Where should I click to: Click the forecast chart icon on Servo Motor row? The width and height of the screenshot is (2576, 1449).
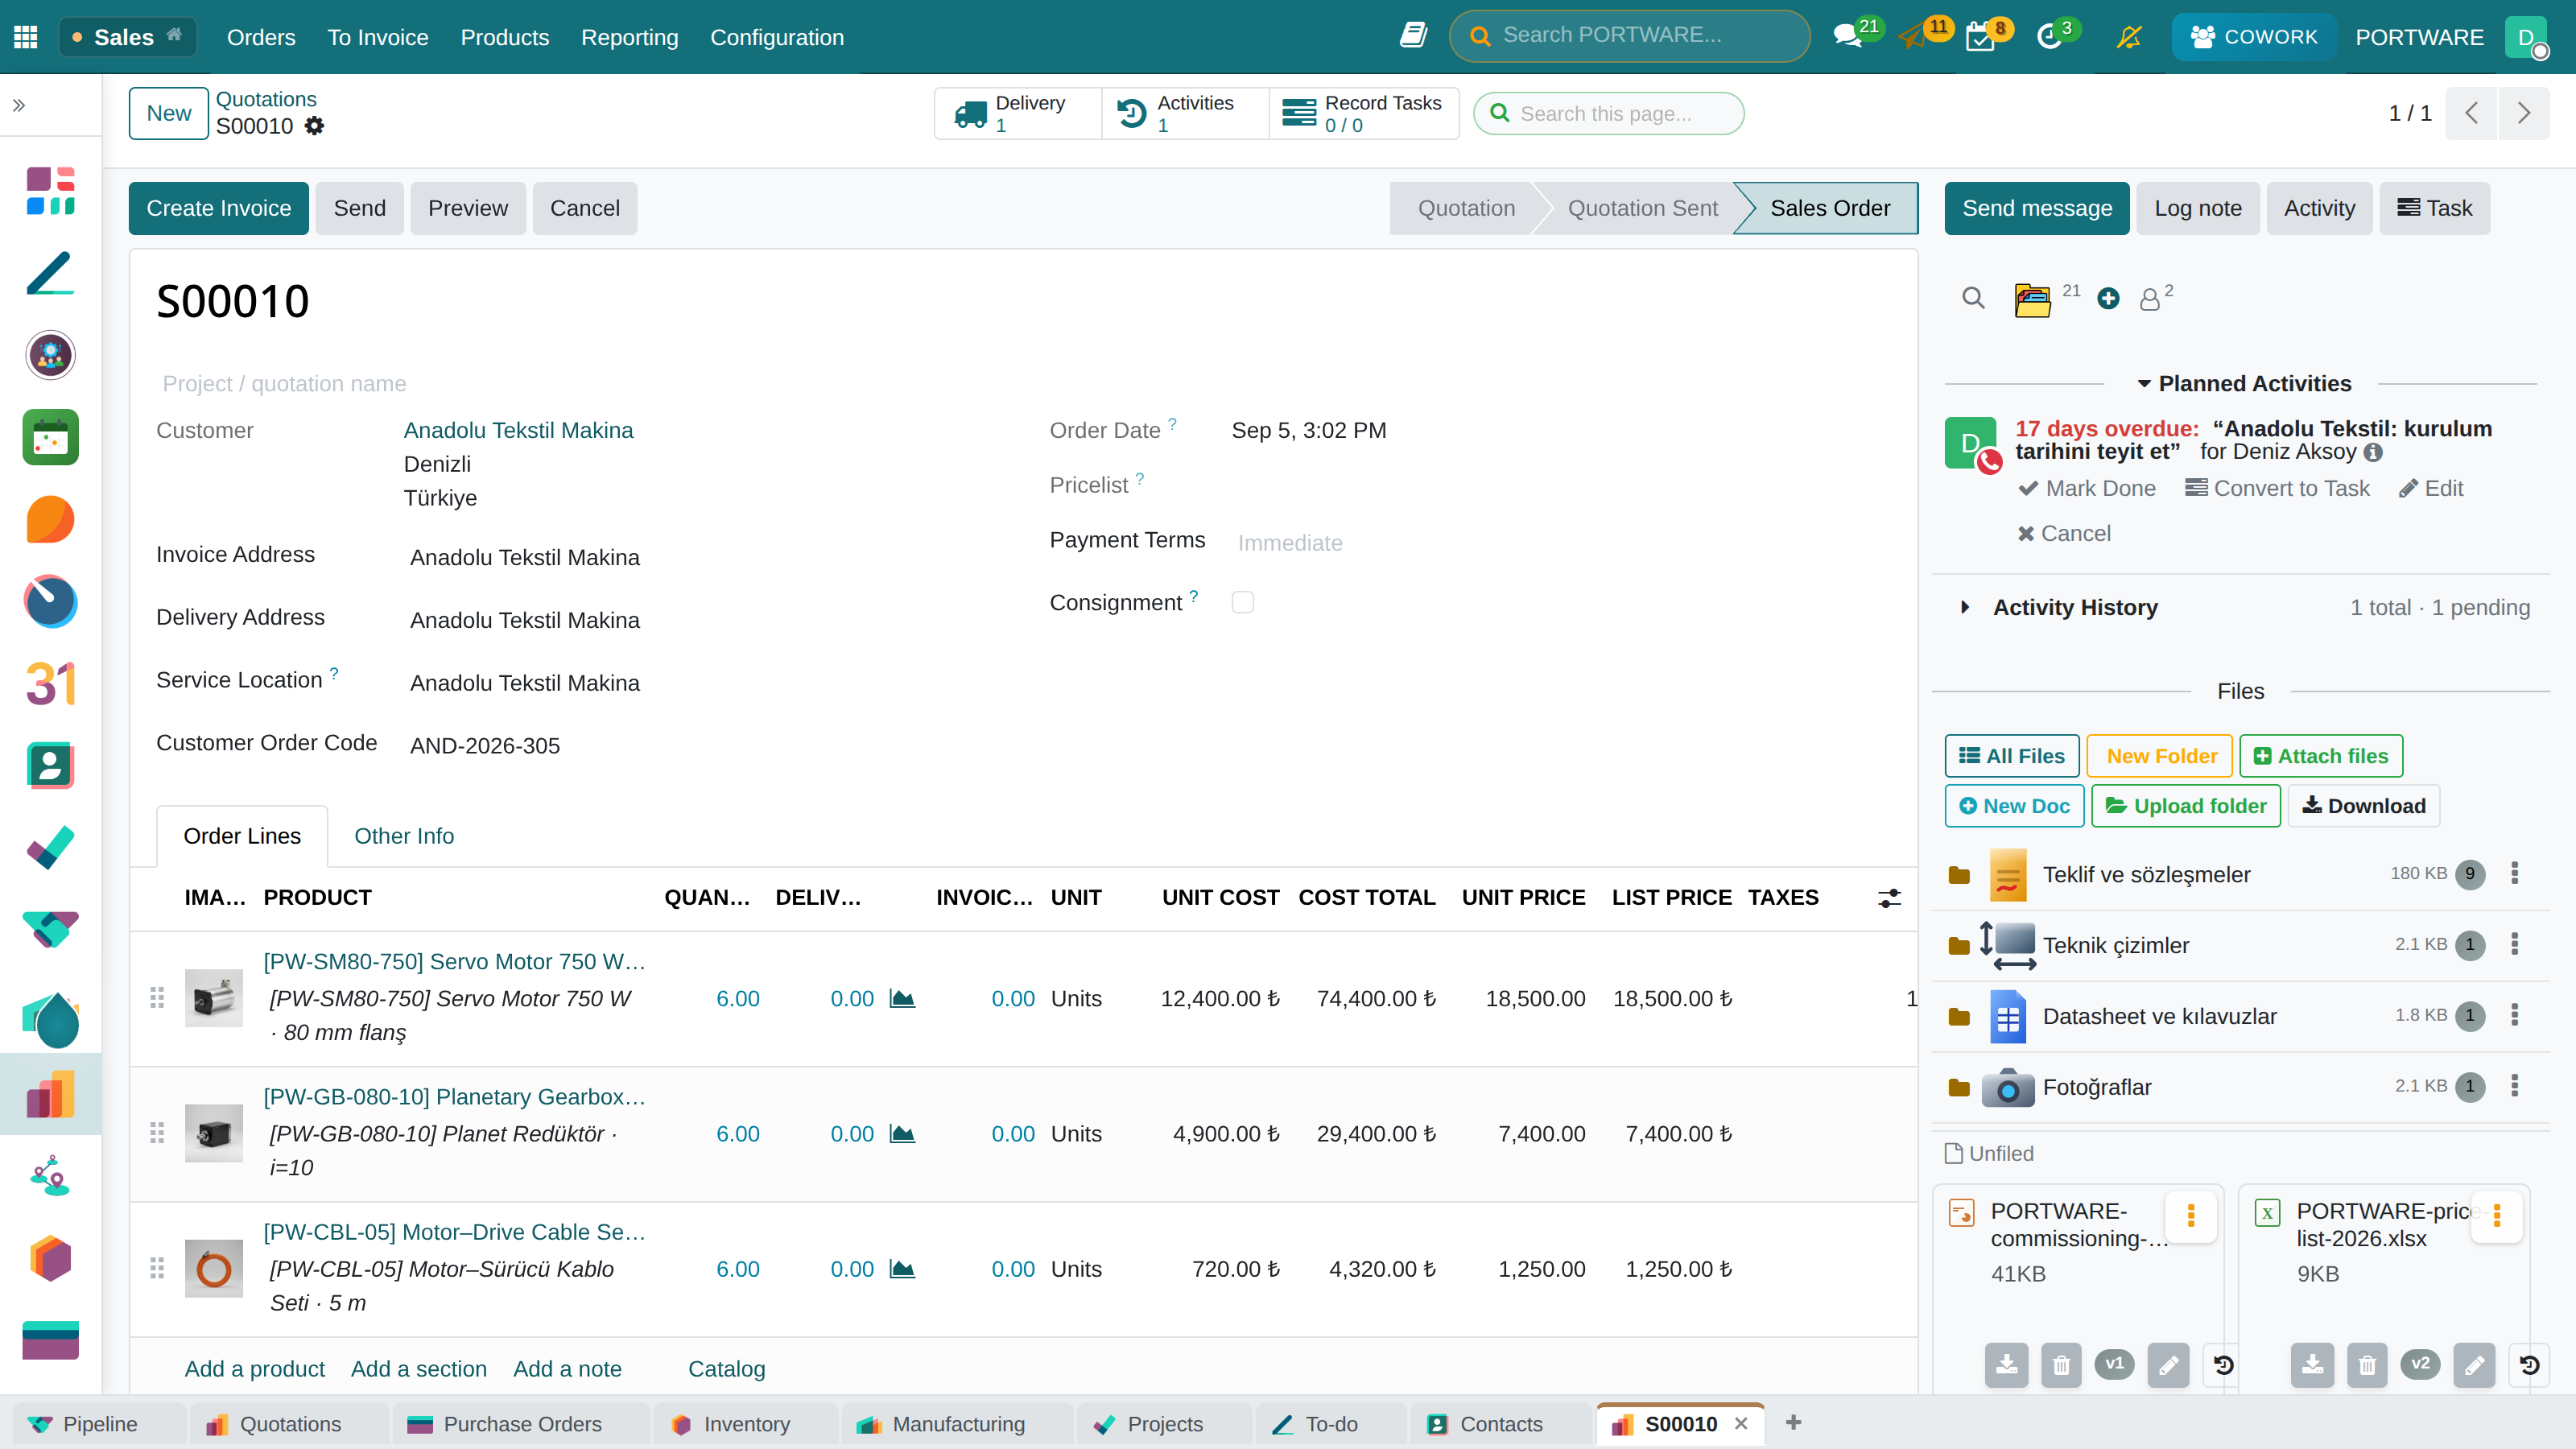pyautogui.click(x=902, y=998)
